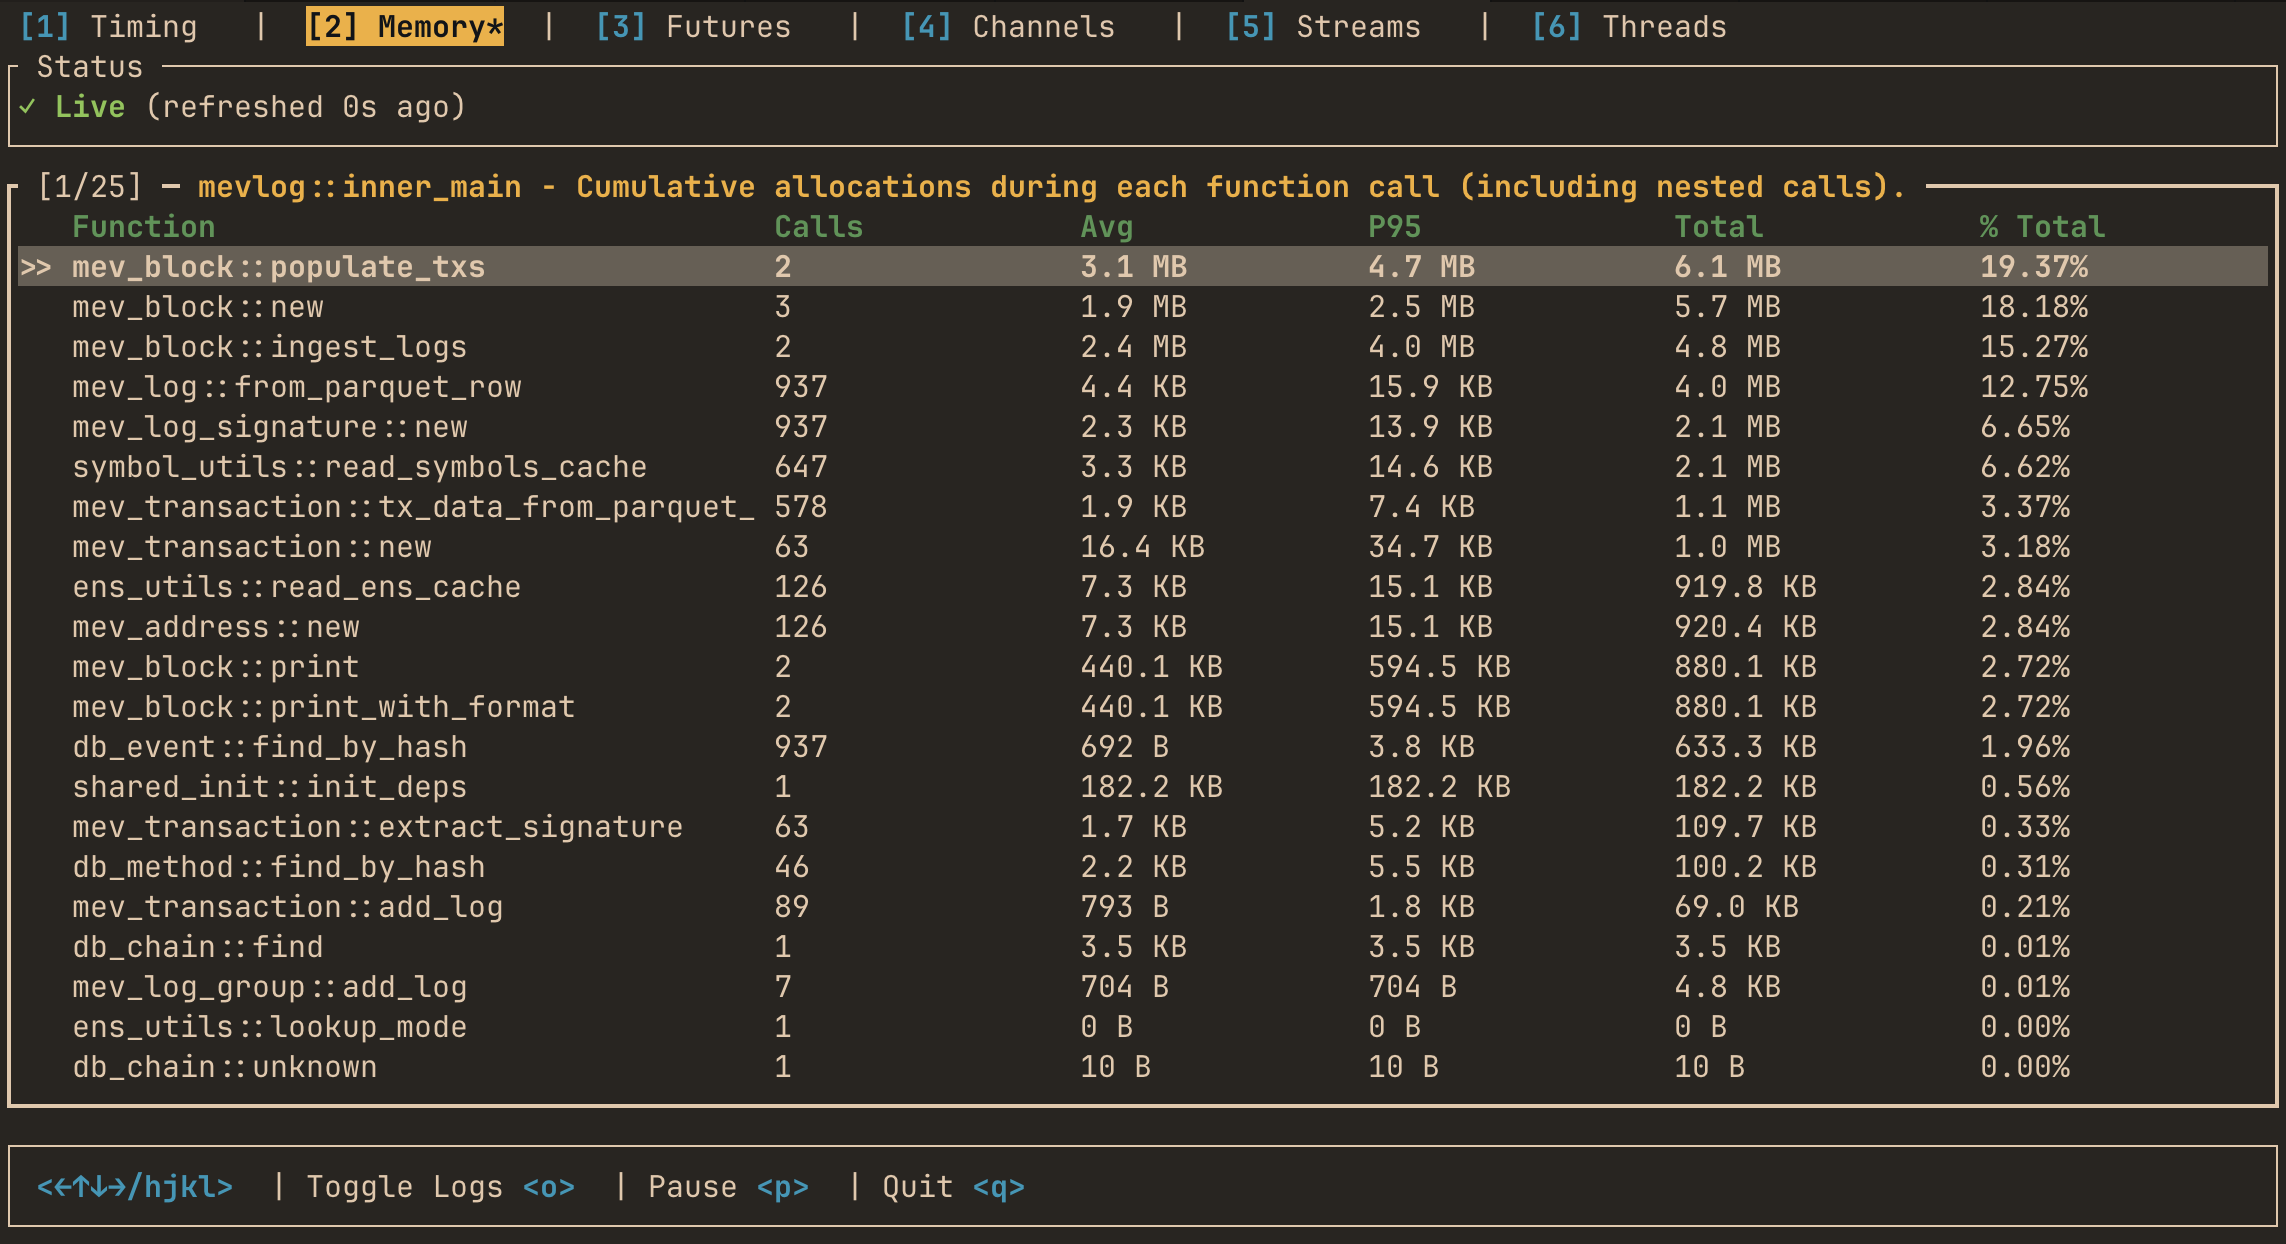The width and height of the screenshot is (2286, 1244).
Task: Select the mev_block::new row
Action: coord(197,306)
